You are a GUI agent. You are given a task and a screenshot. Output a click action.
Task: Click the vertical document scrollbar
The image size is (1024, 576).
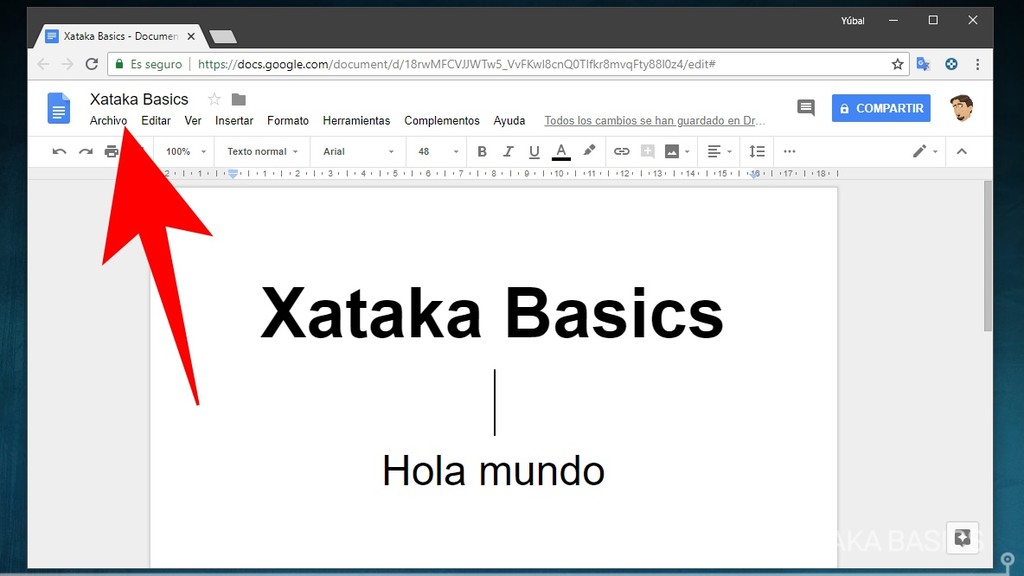(x=988, y=256)
